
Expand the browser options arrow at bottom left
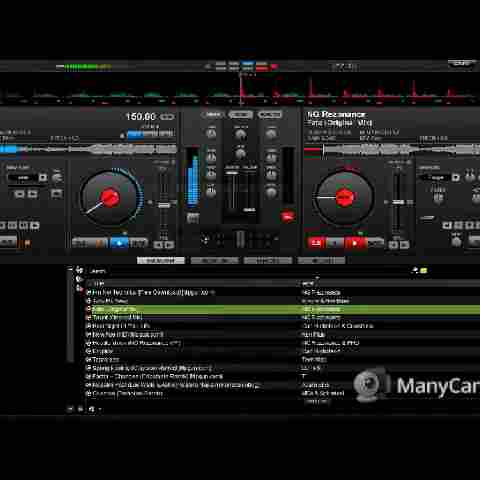click(x=100, y=409)
